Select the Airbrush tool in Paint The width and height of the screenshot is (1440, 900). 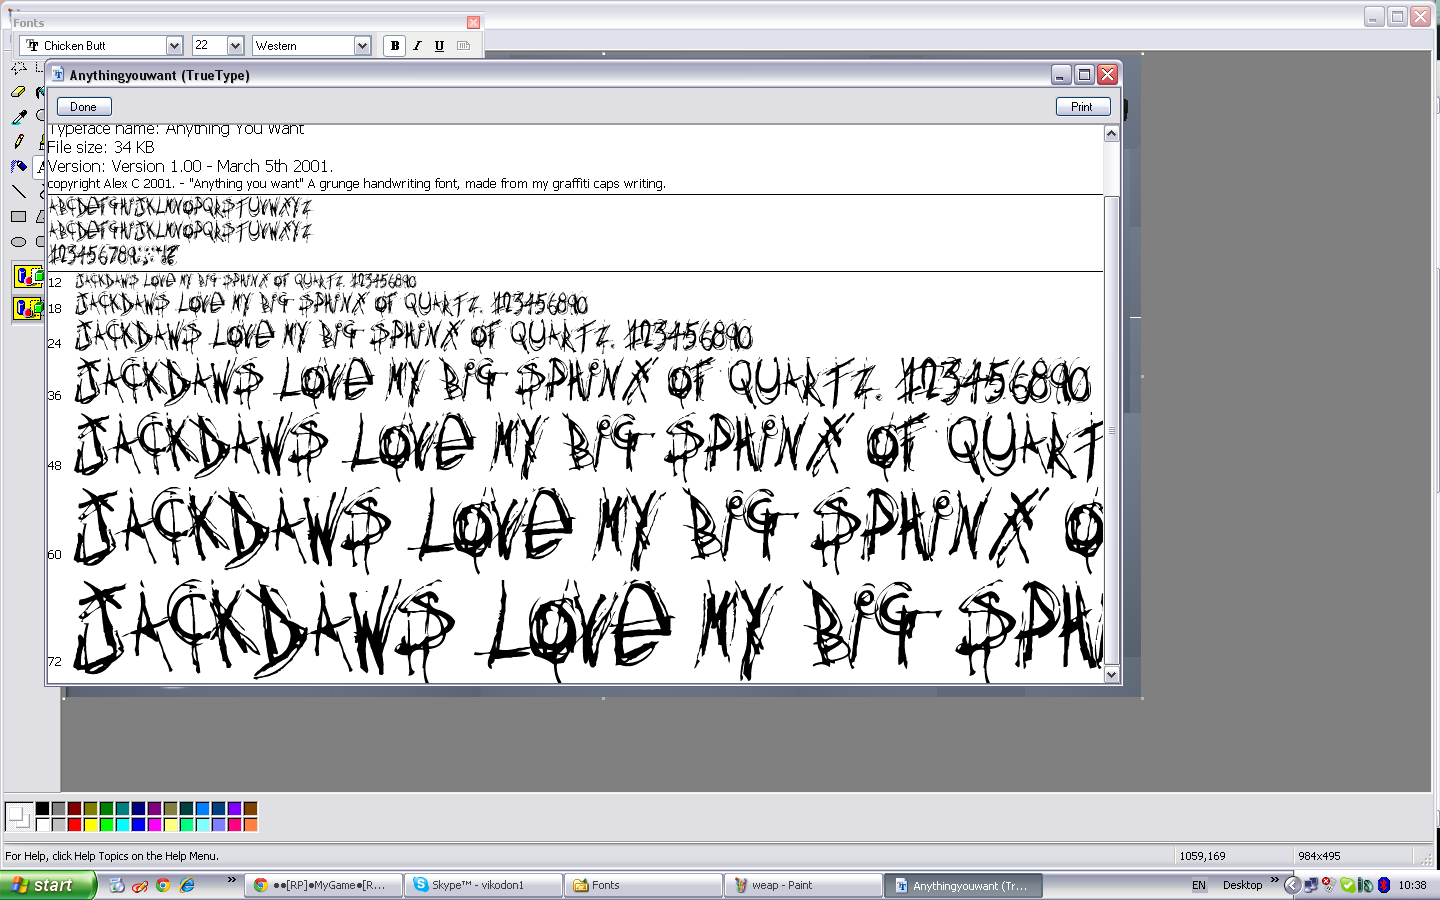[x=18, y=166]
